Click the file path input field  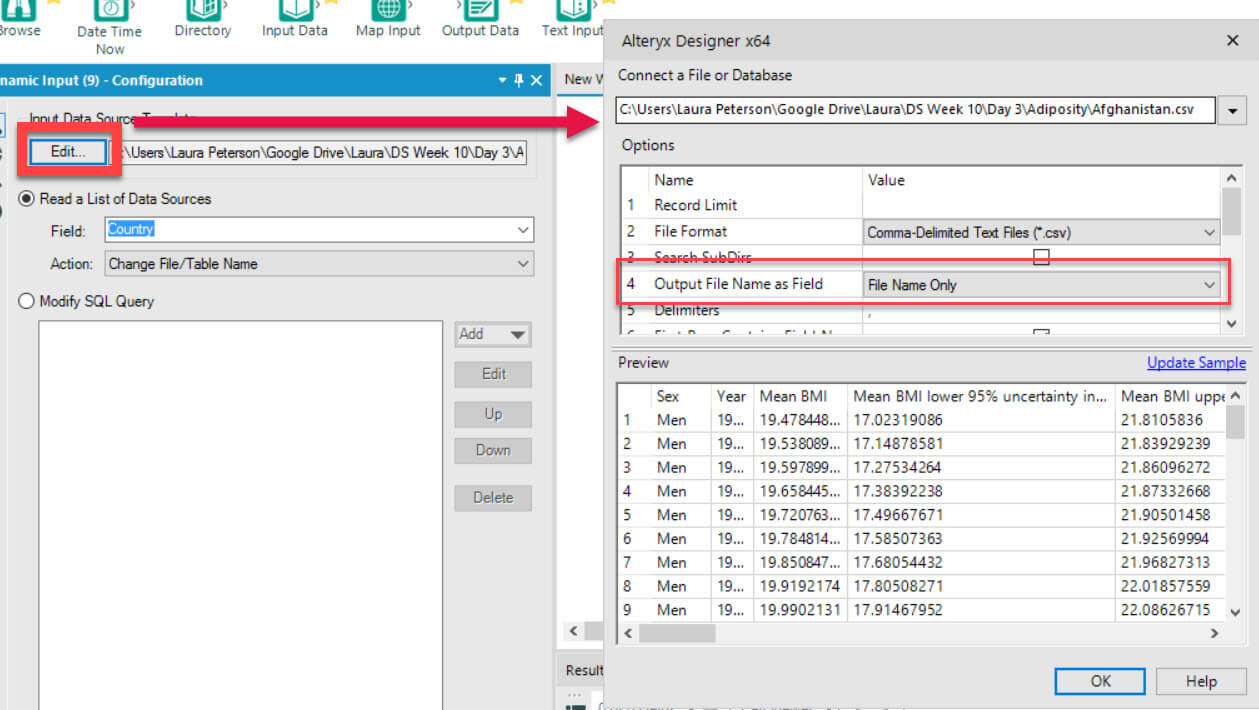pyautogui.click(x=915, y=110)
